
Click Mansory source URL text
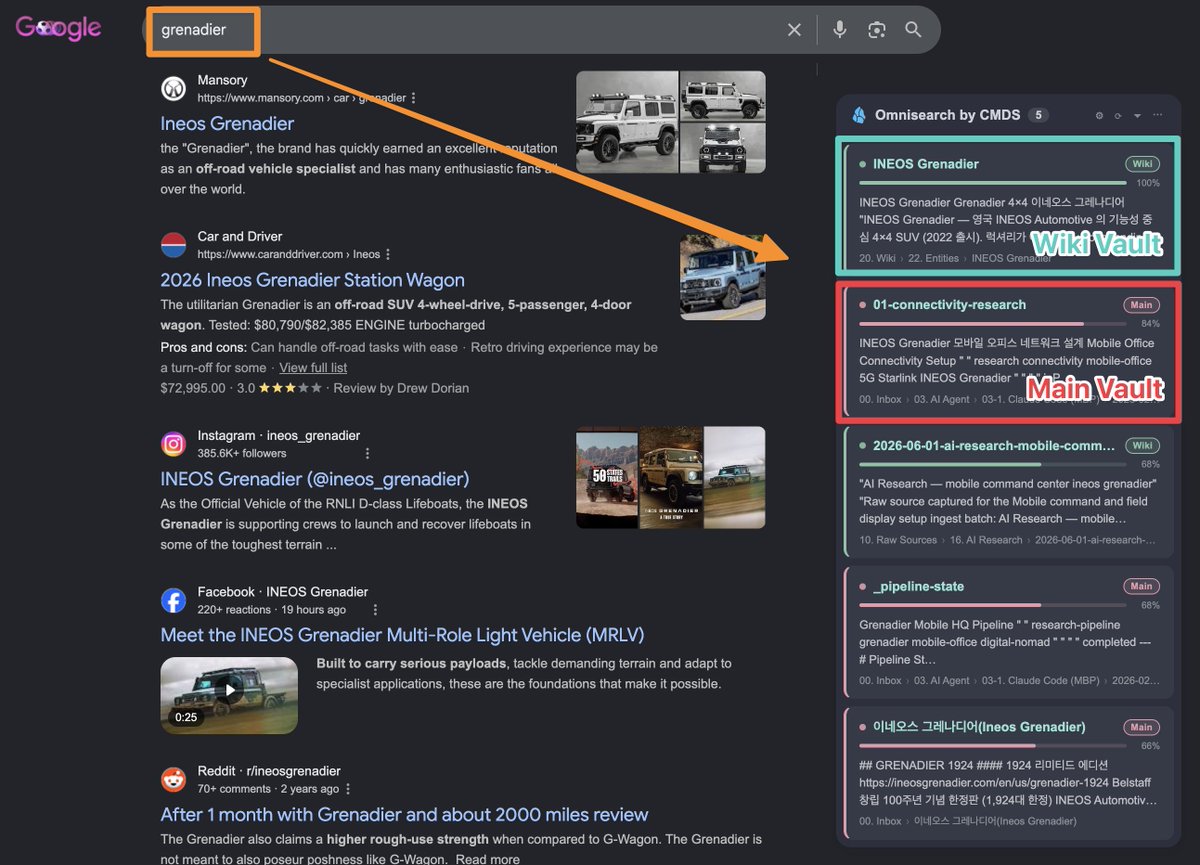(301, 98)
